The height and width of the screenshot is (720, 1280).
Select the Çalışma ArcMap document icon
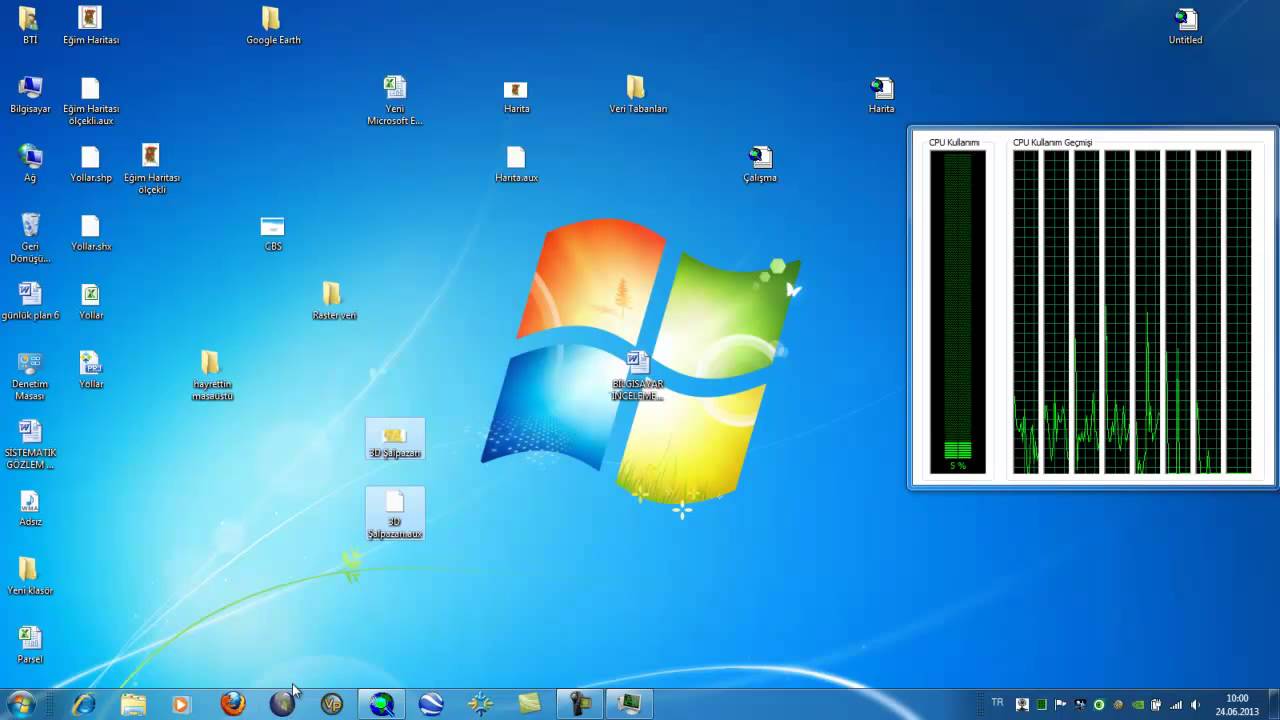click(760, 164)
